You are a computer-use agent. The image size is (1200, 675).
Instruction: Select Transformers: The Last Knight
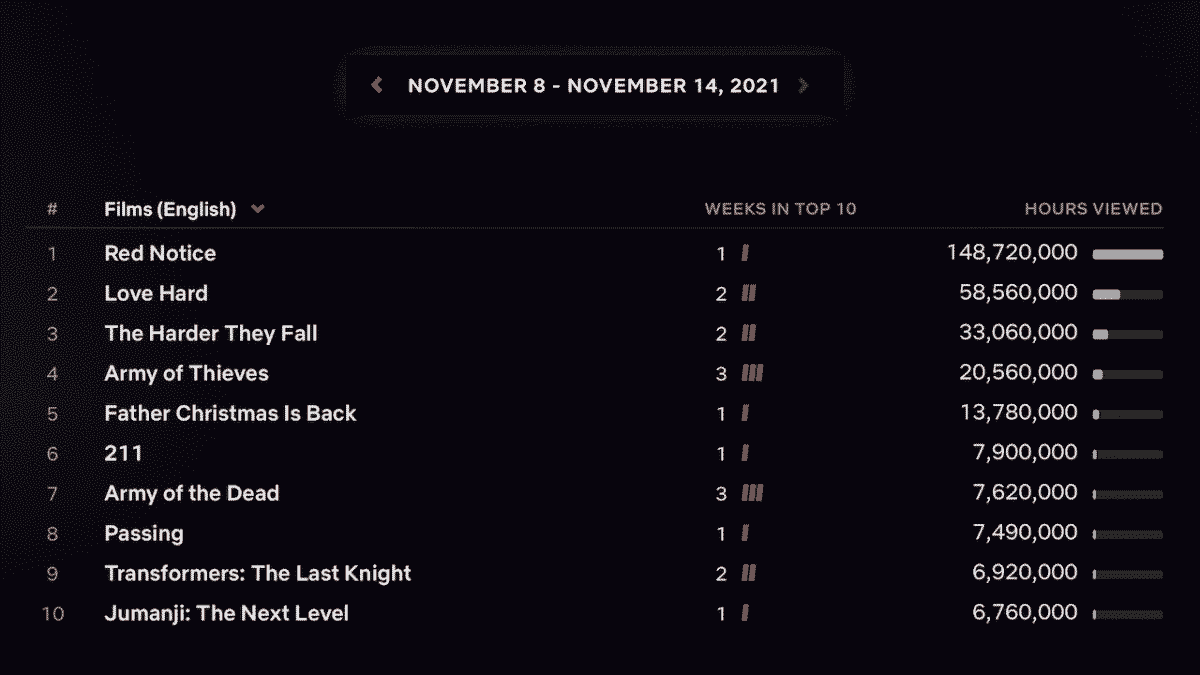(x=258, y=574)
